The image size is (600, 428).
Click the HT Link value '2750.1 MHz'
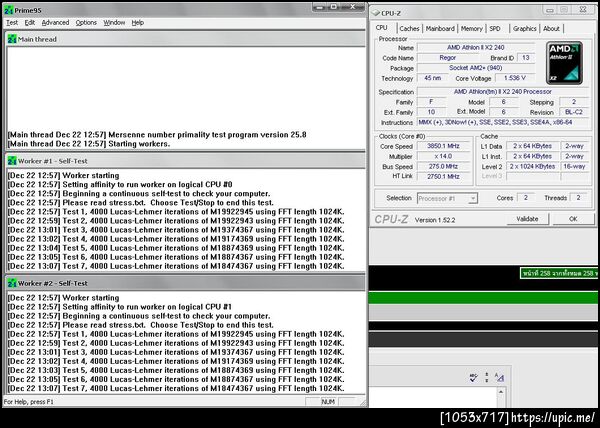(x=443, y=176)
